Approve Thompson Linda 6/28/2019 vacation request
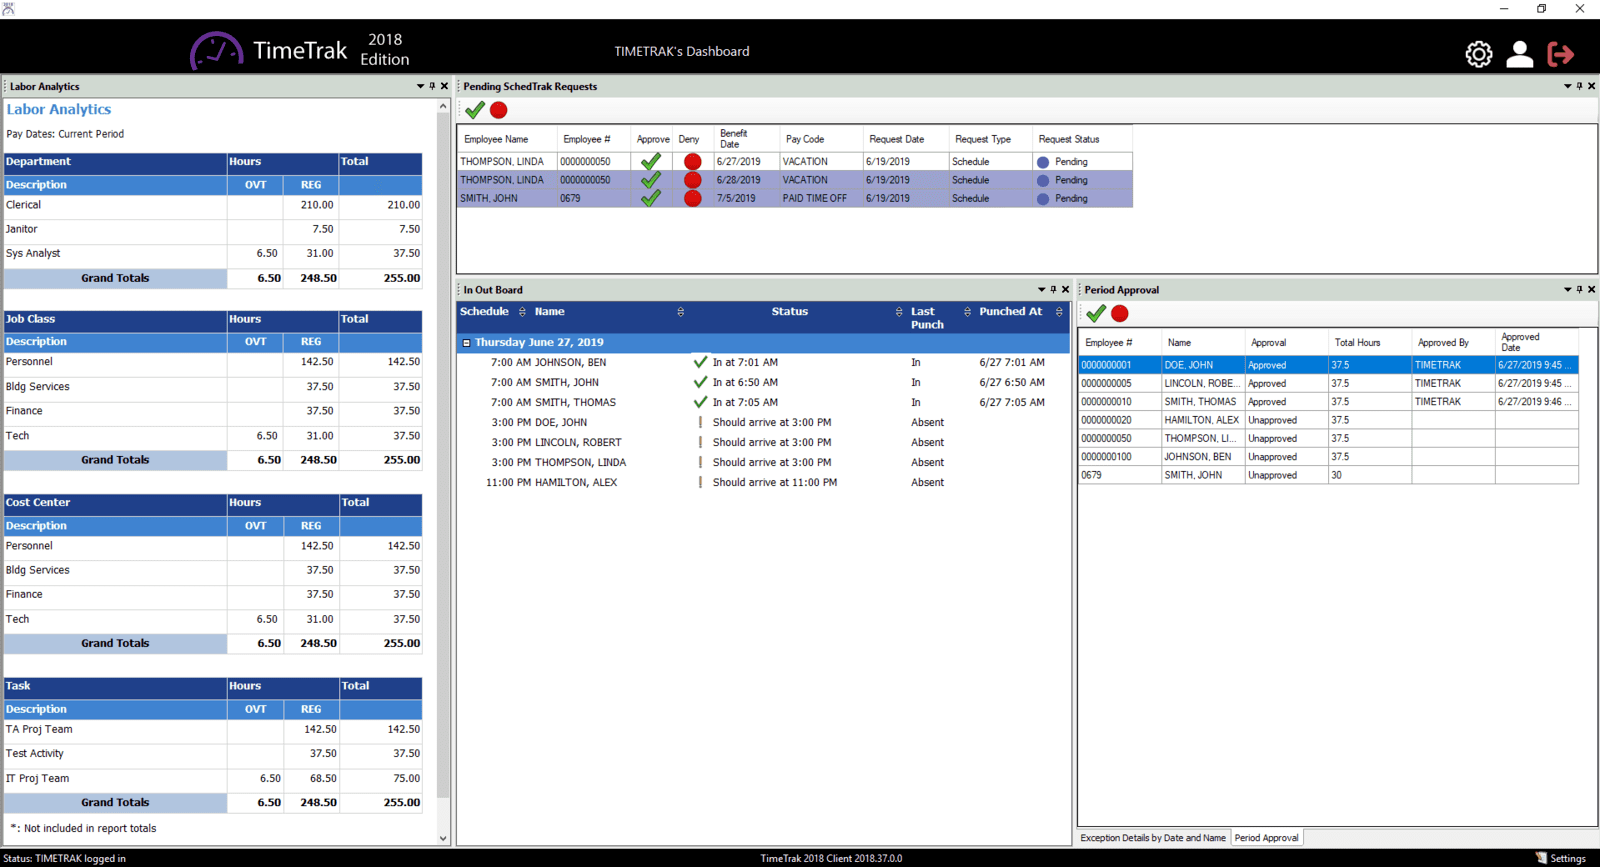This screenshot has height=867, width=1600. (651, 180)
